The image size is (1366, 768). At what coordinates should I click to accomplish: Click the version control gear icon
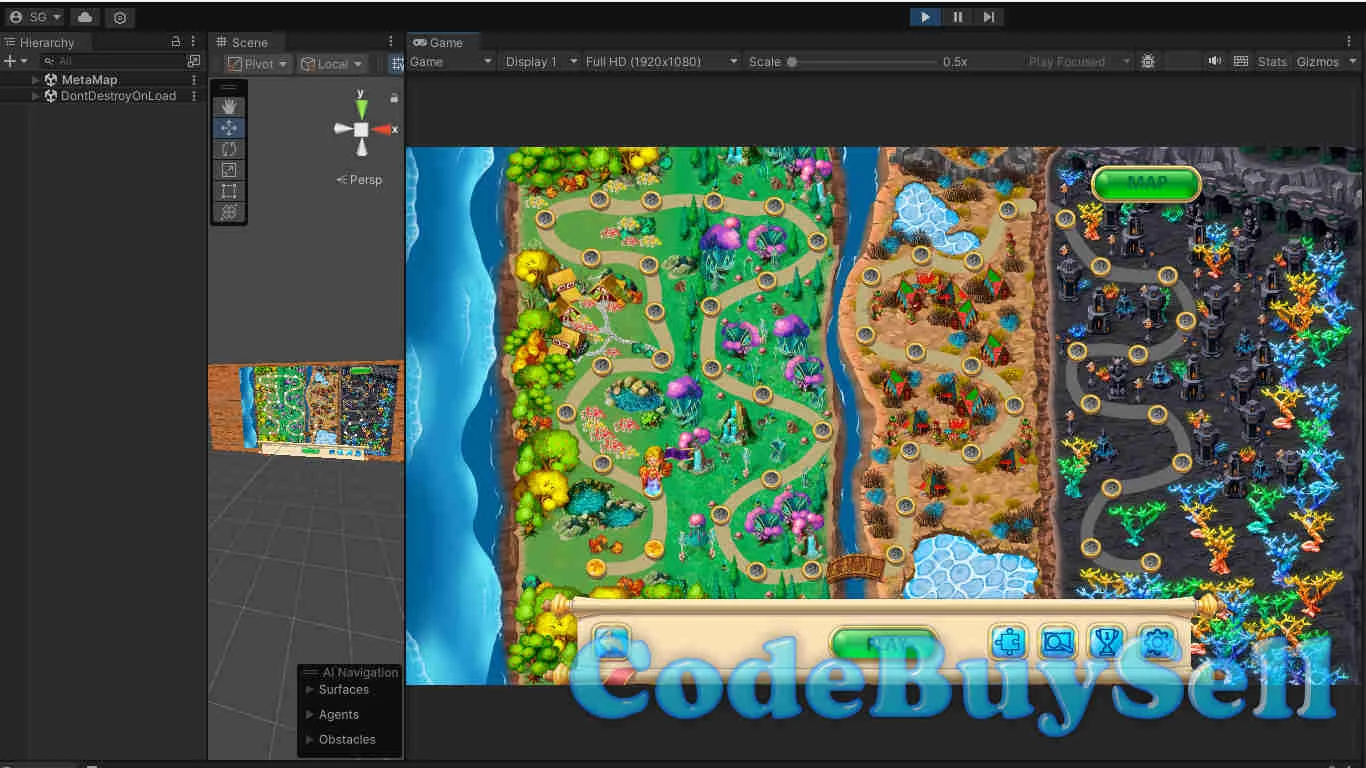120,17
